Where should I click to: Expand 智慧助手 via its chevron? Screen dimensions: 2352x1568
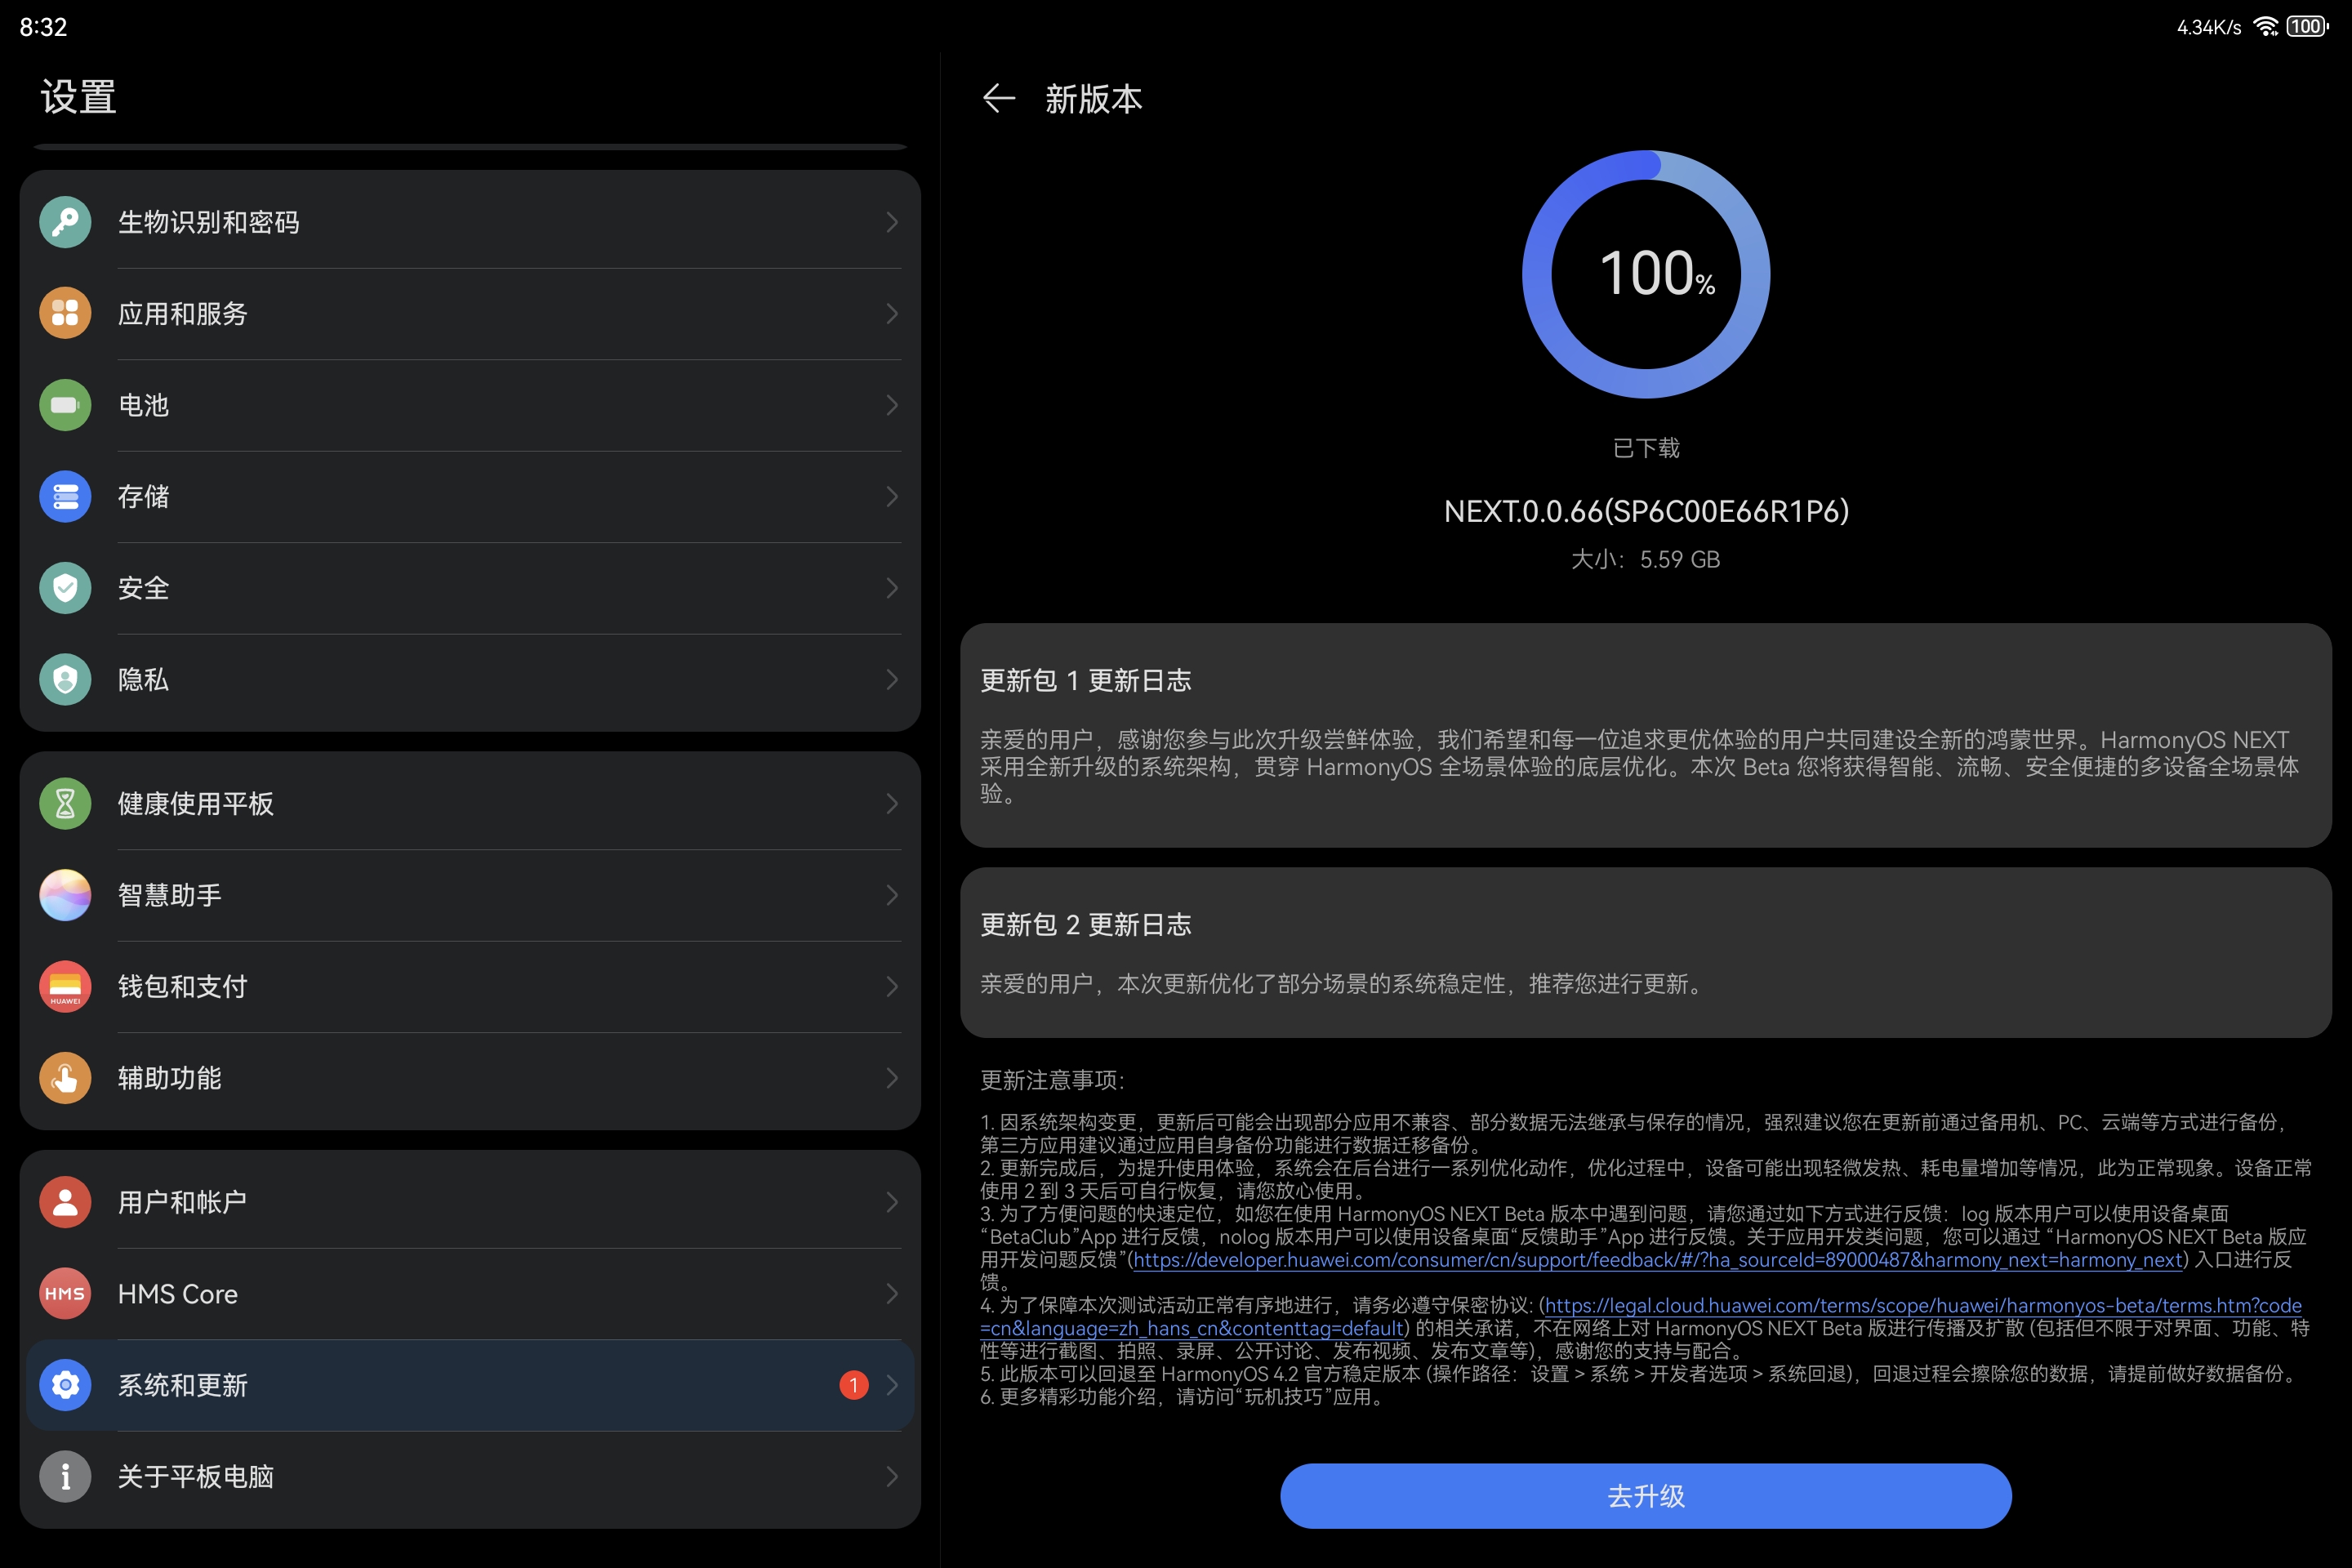891,895
